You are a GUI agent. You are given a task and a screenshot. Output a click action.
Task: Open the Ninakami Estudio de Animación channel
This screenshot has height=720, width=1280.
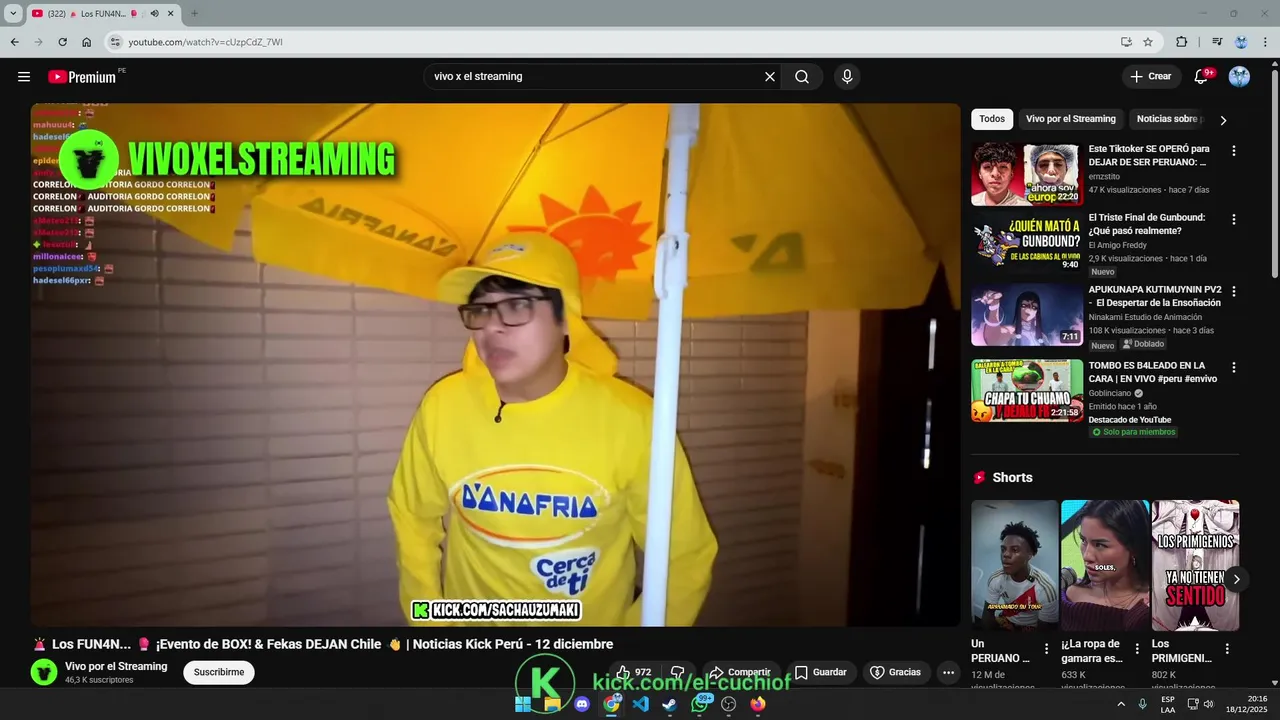pos(1145,317)
